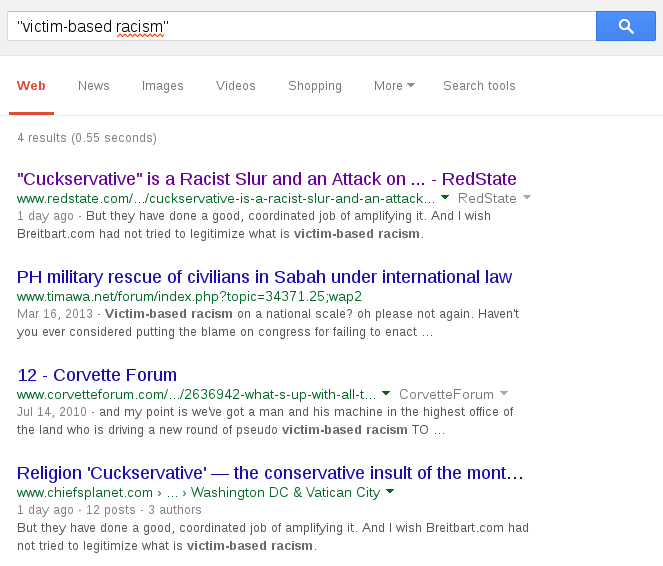
Task: Select the Web tab
Action: click(31, 86)
